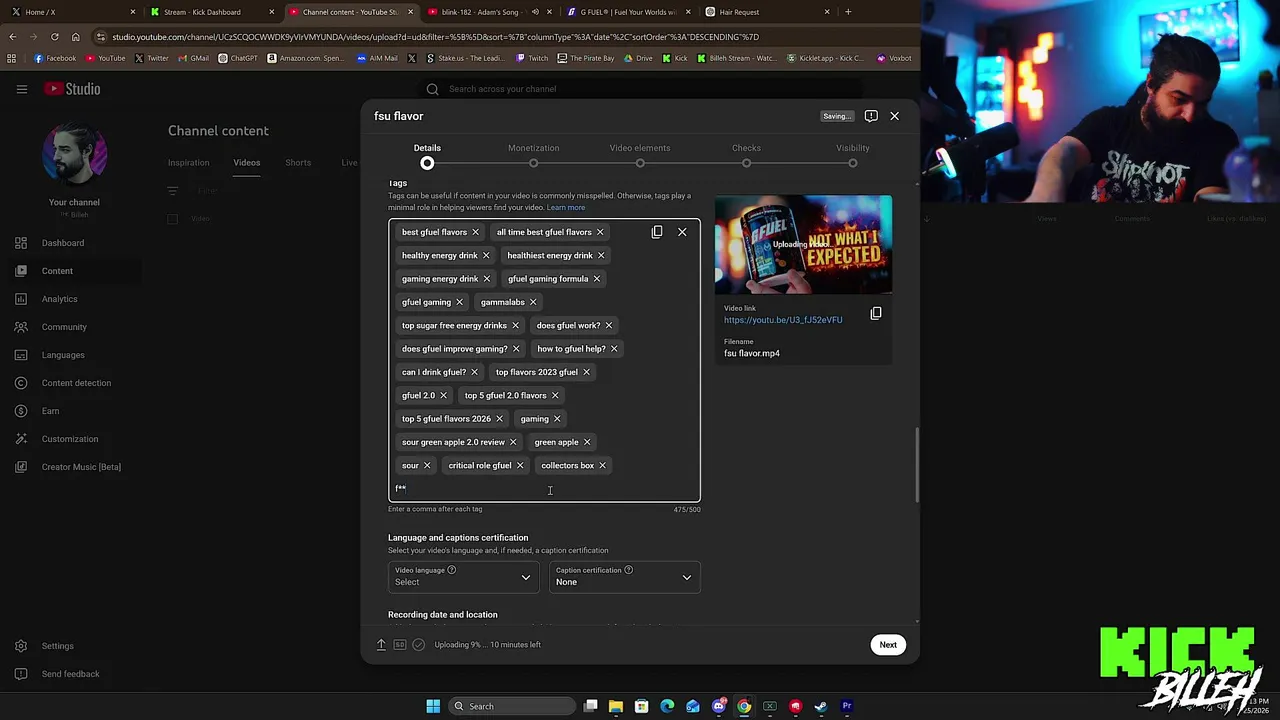
Task: Open a new browser tab
Action: tap(848, 12)
